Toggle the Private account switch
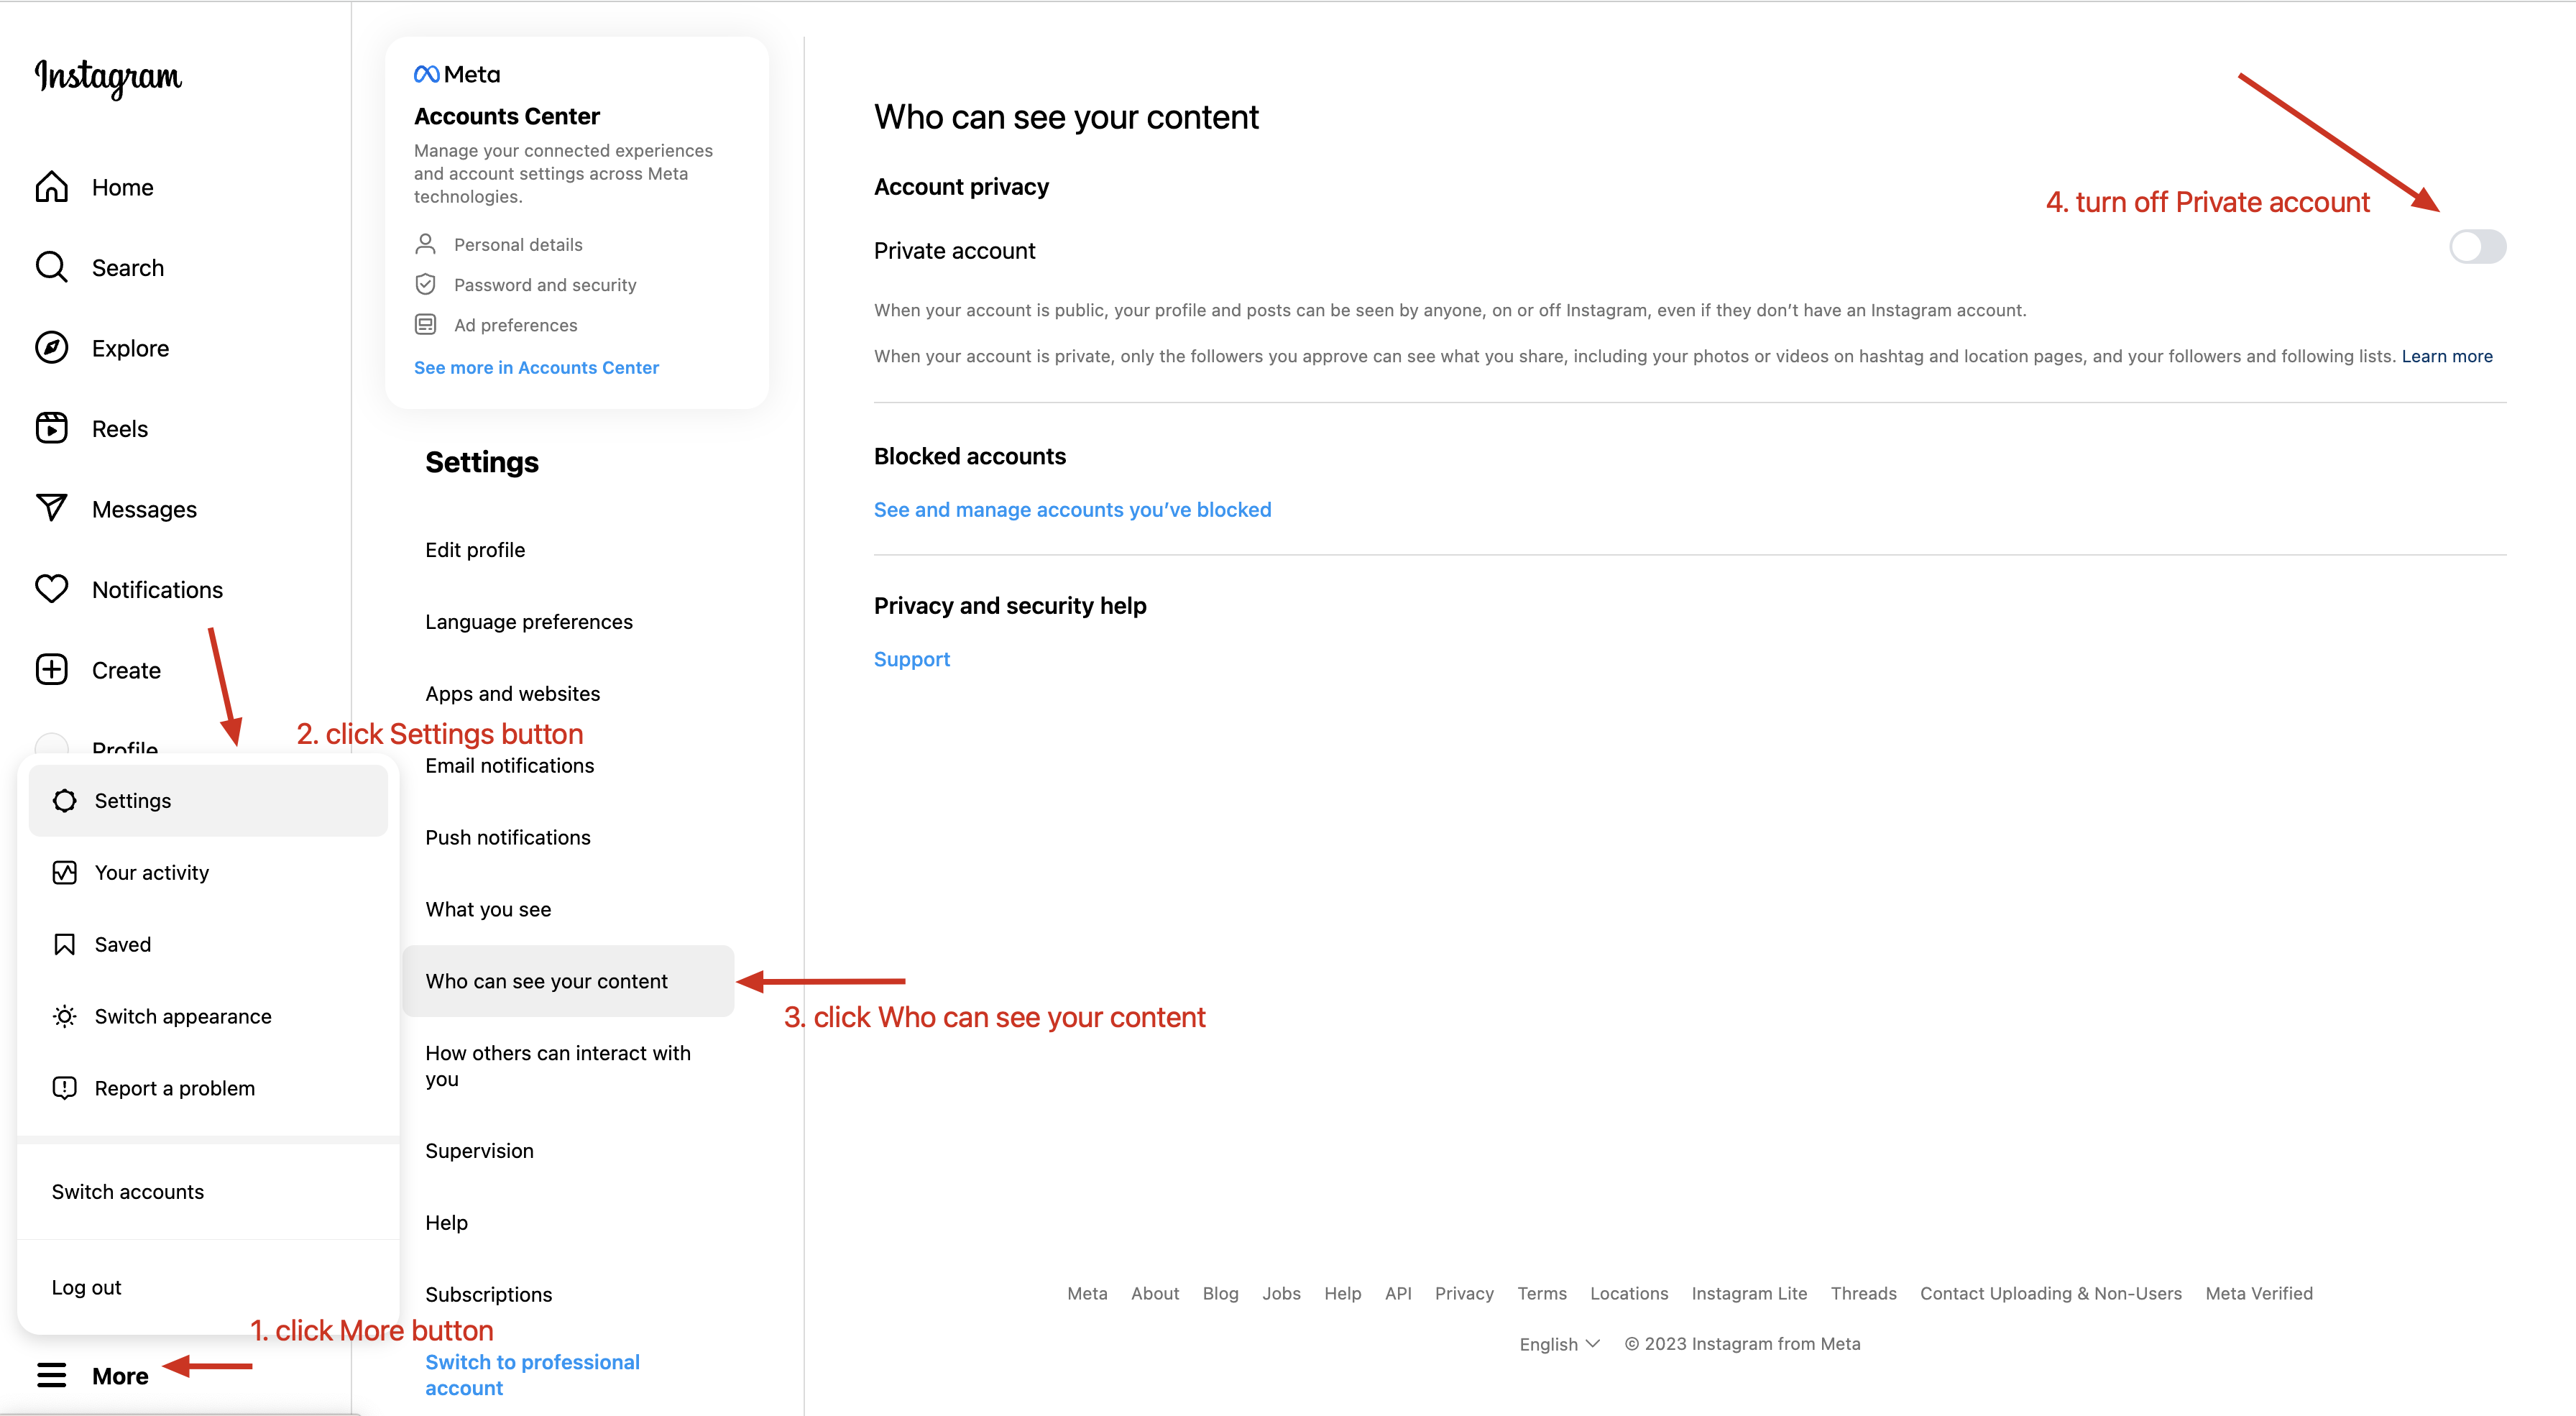Viewport: 2576px width, 1416px height. 2476,246
